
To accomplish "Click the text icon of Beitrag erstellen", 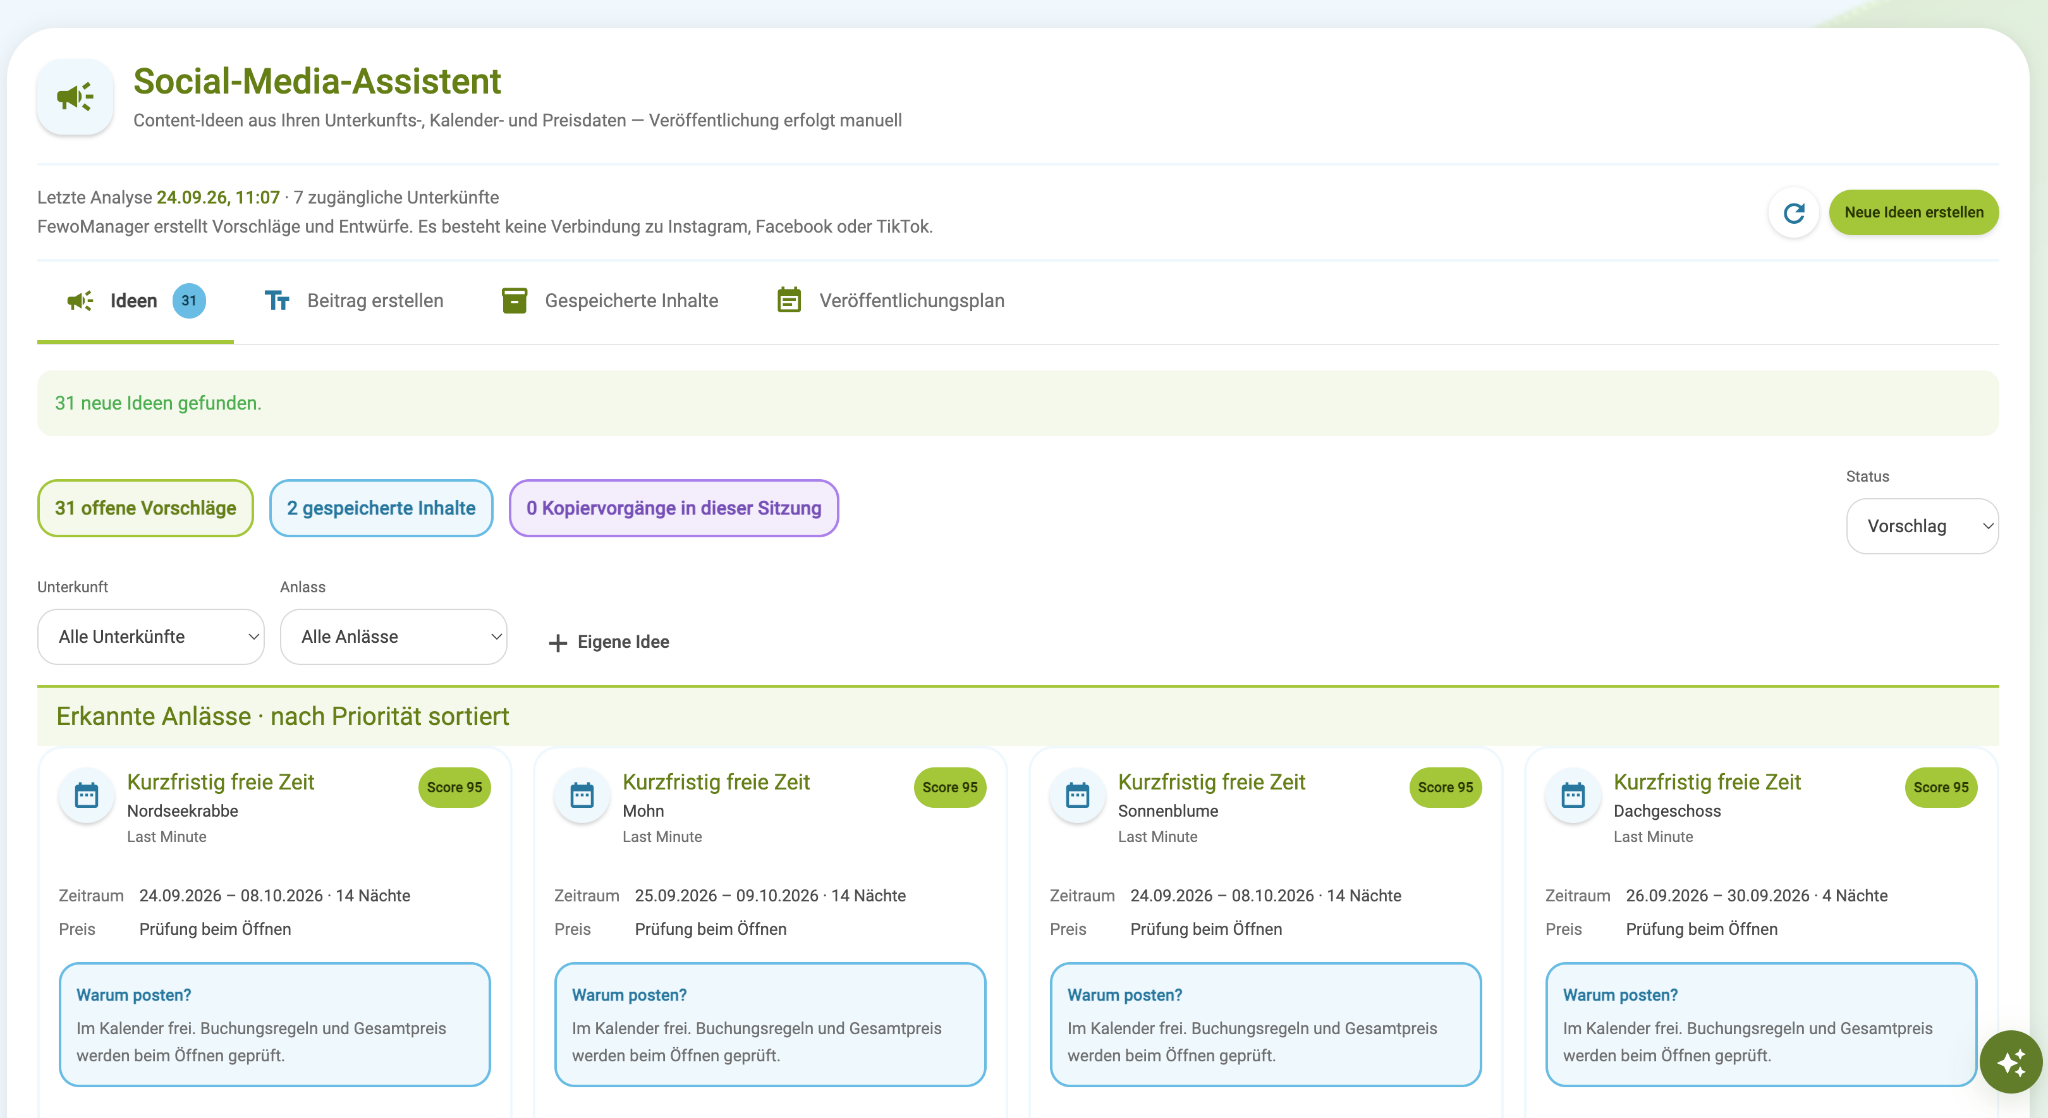I will click(277, 301).
